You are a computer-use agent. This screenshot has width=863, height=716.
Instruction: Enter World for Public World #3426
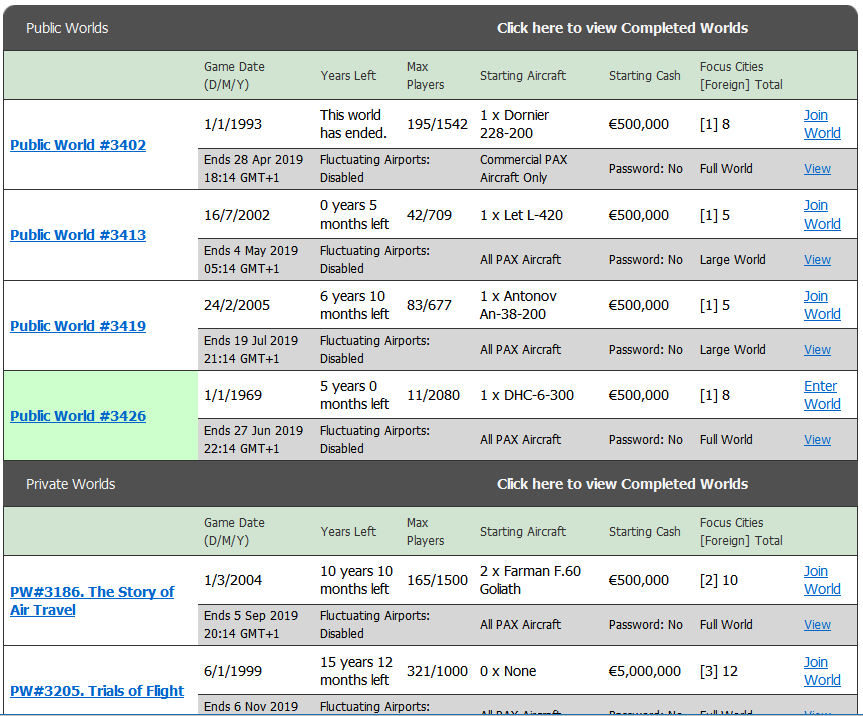(x=821, y=395)
